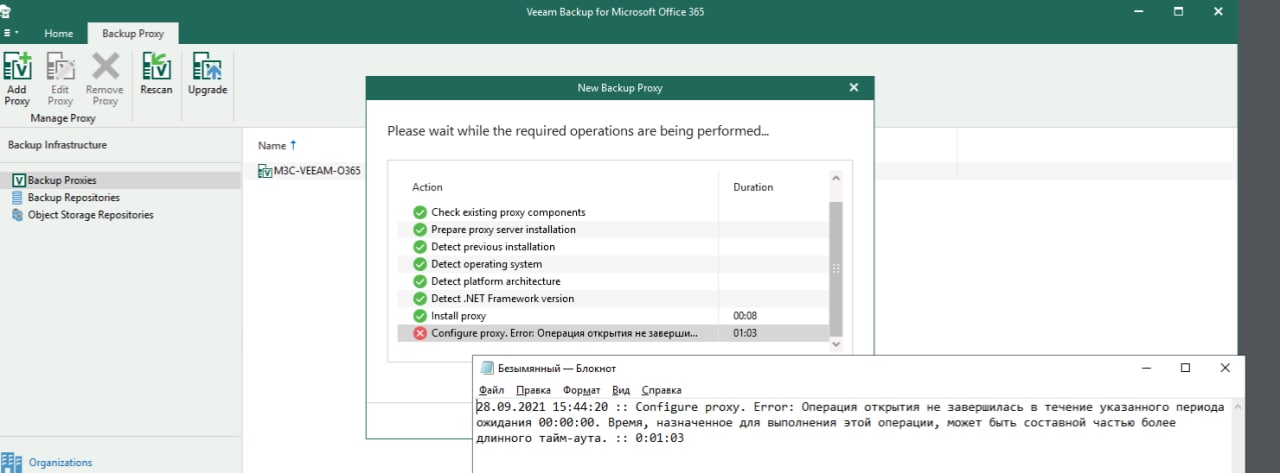The height and width of the screenshot is (473, 1280).
Task: Select Backup Proxies in the tree
Action: pyautogui.click(x=62, y=180)
